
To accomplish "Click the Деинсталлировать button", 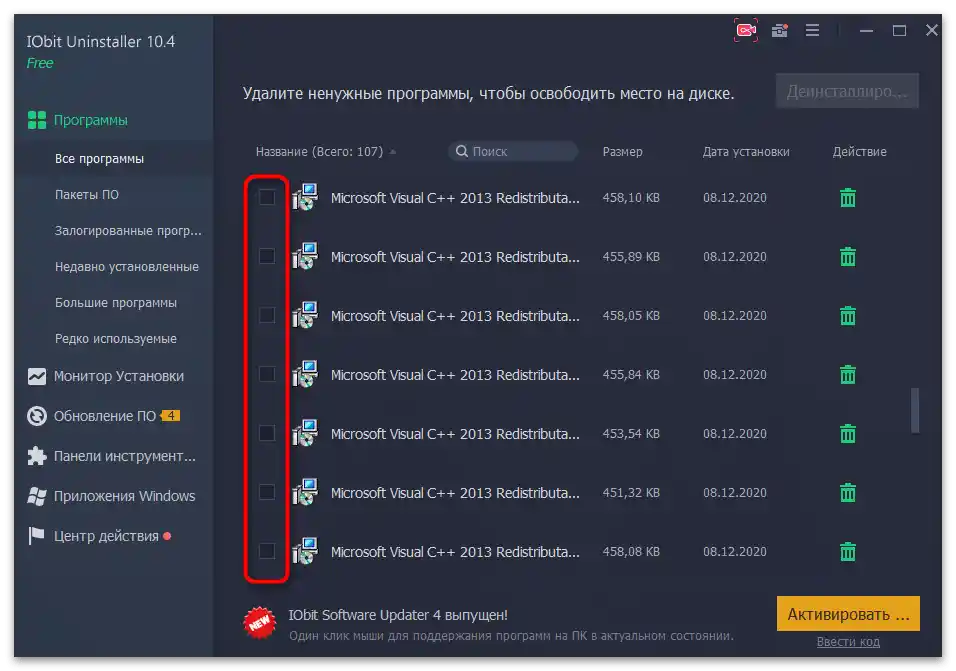I will click(x=847, y=91).
